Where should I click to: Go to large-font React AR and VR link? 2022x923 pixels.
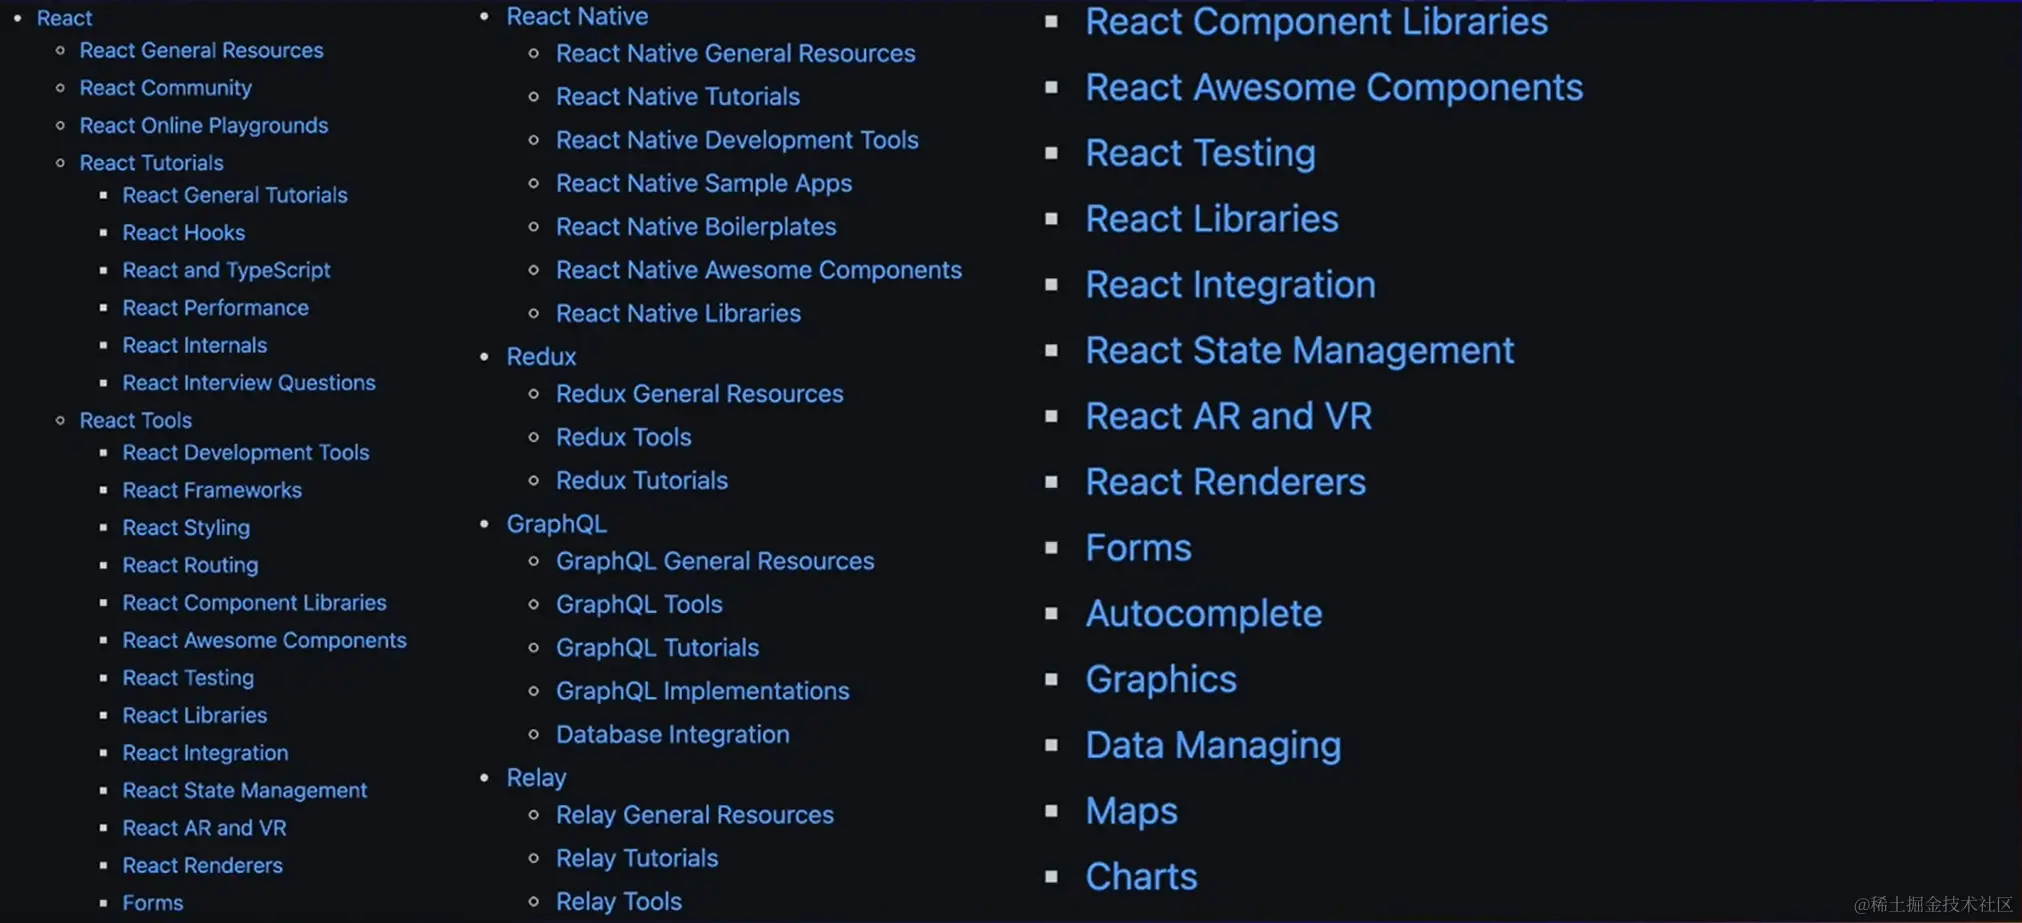(x=1229, y=416)
